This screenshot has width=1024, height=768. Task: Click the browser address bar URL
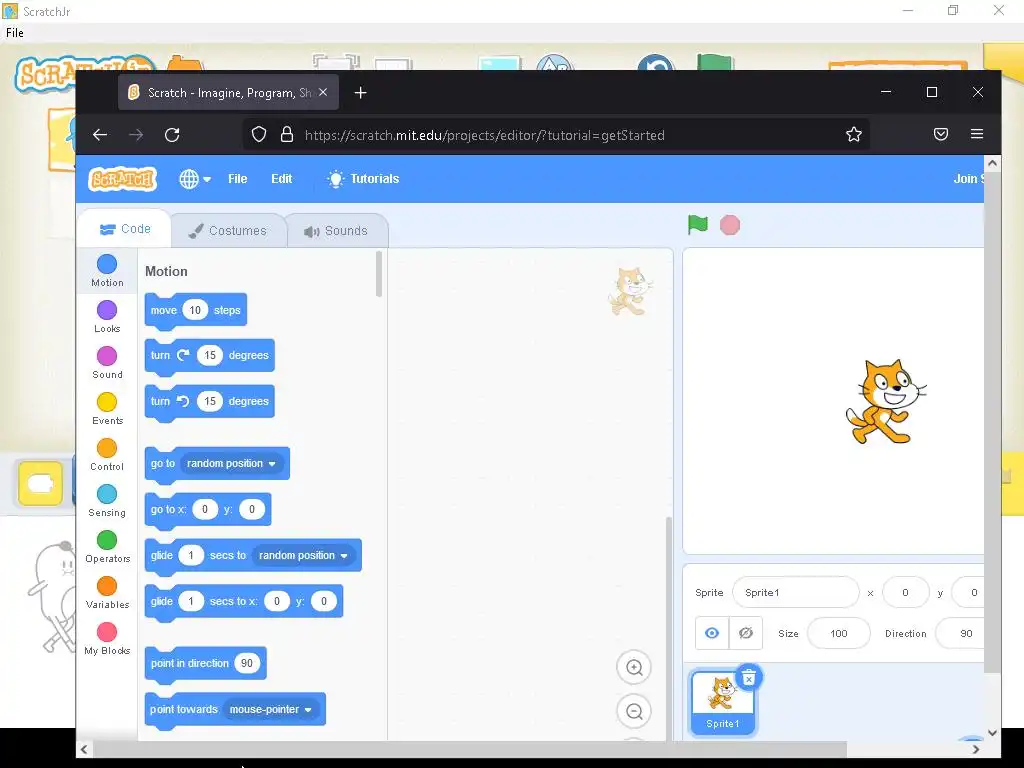485,135
